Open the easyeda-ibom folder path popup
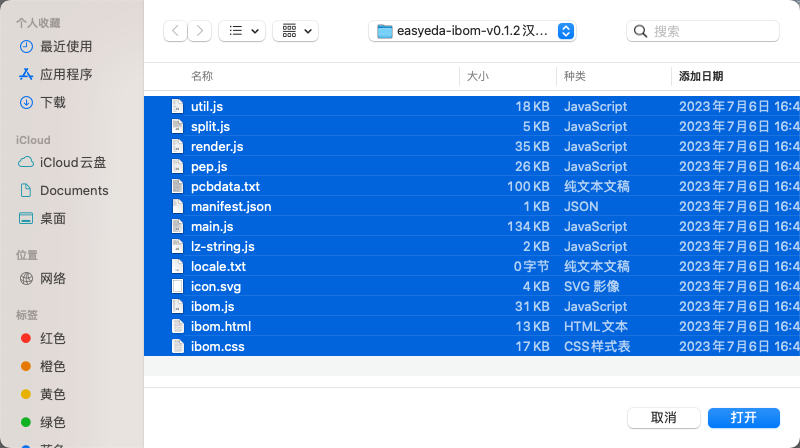The height and width of the screenshot is (448, 800). pyautogui.click(x=472, y=31)
